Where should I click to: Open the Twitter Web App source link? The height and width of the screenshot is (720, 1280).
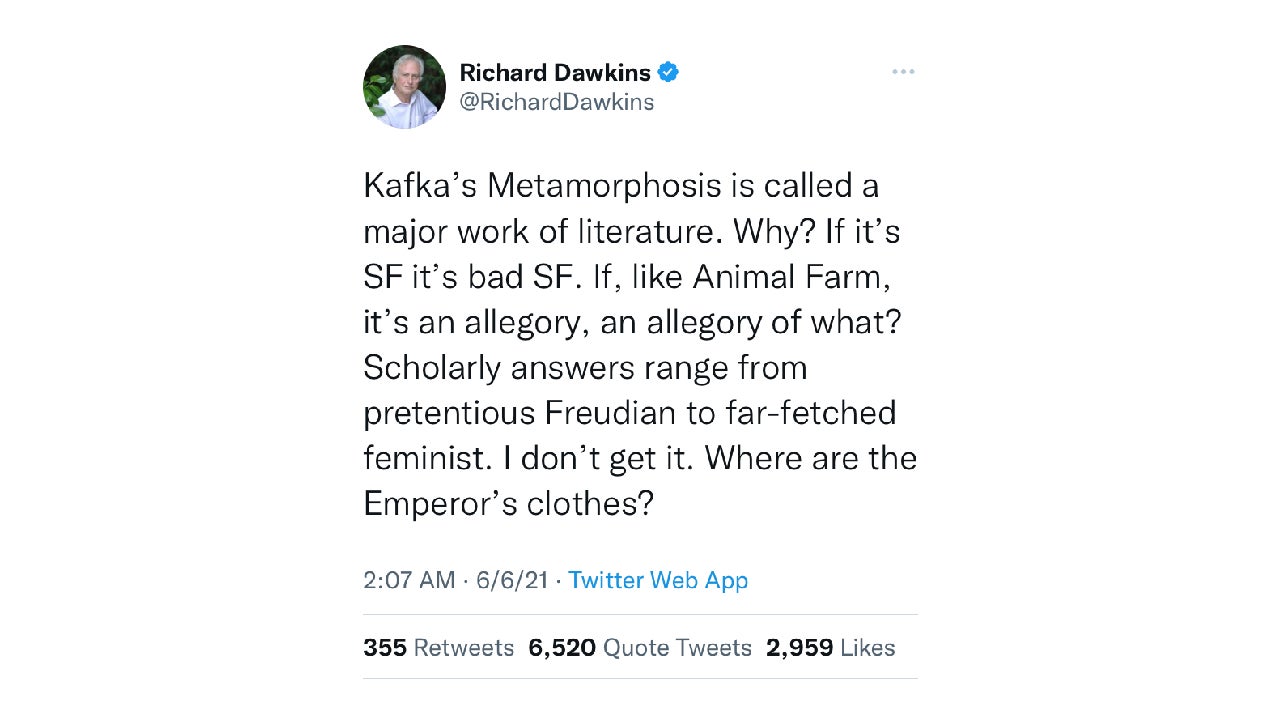click(x=658, y=580)
